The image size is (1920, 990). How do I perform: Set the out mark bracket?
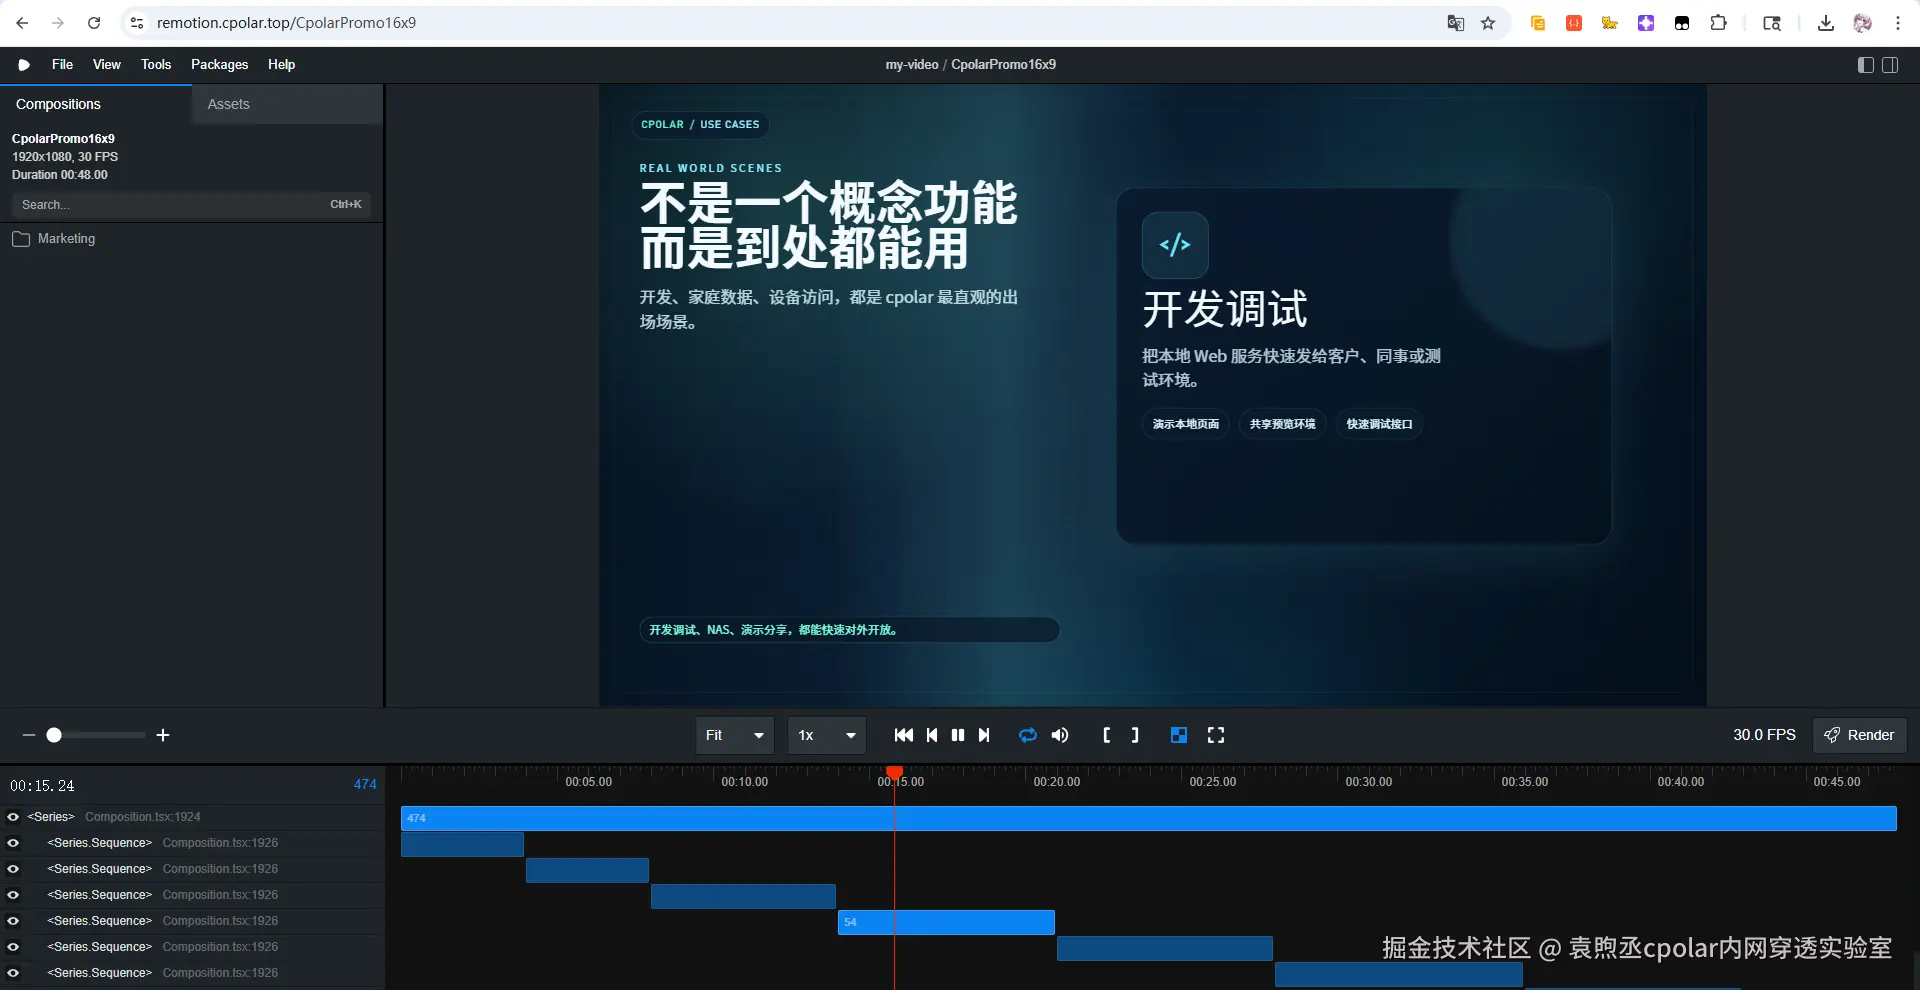1135,735
